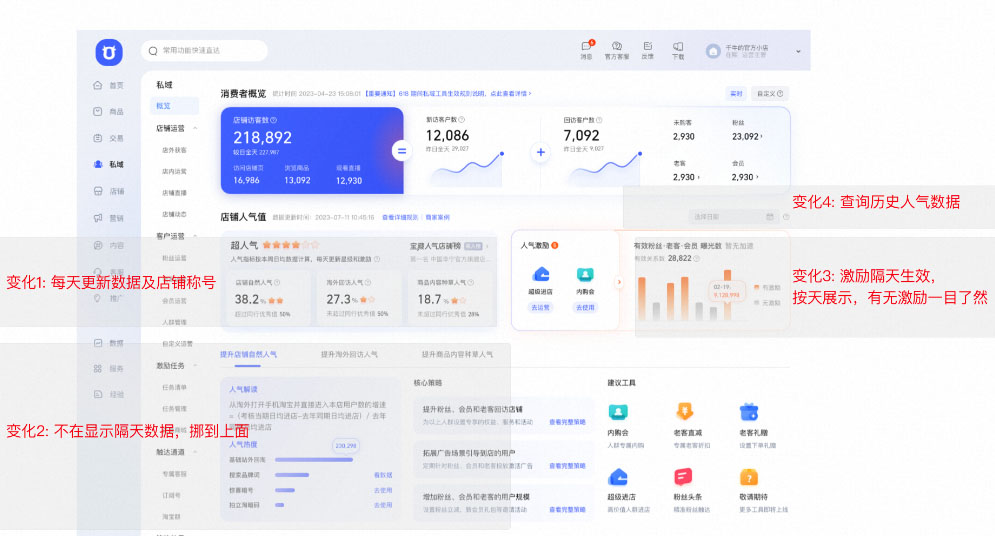Open the 数据 data sidebar item

(x=108, y=343)
